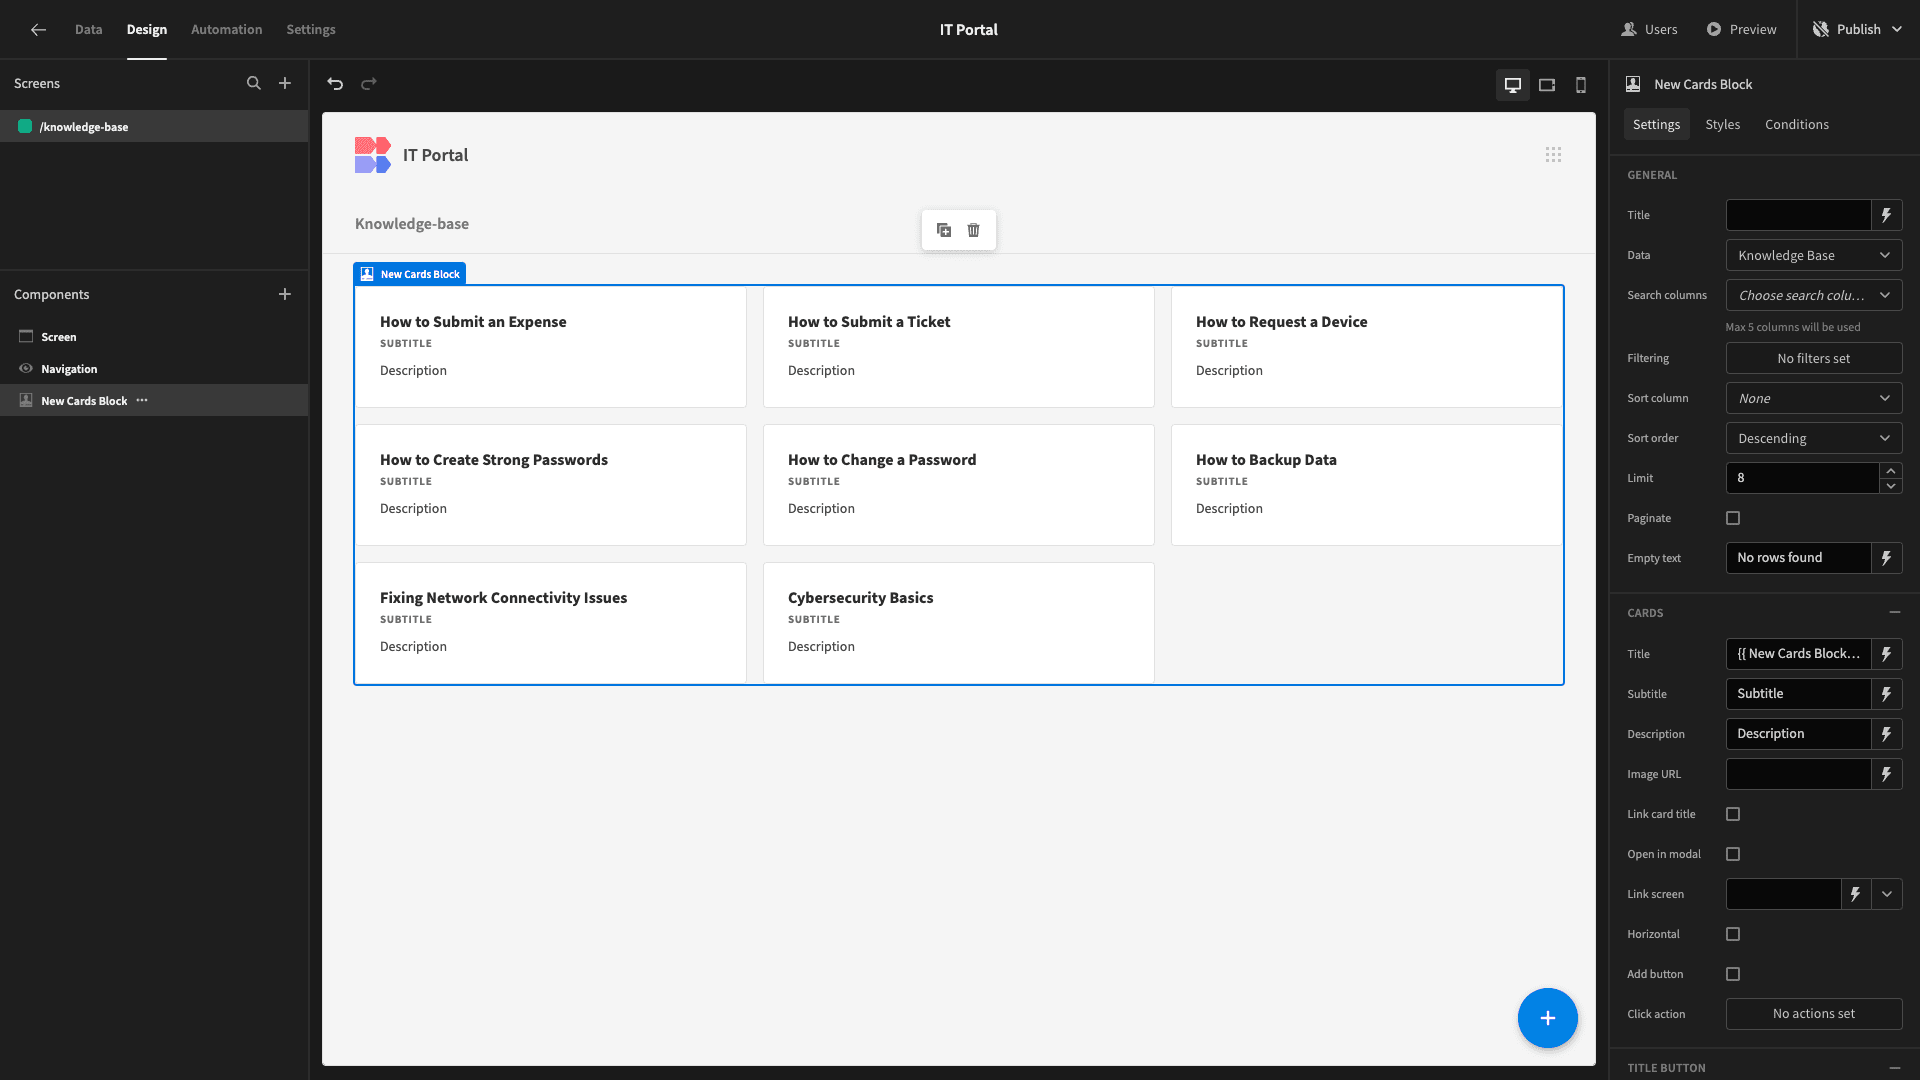Redo the last change
1920x1080 pixels.
[369, 84]
